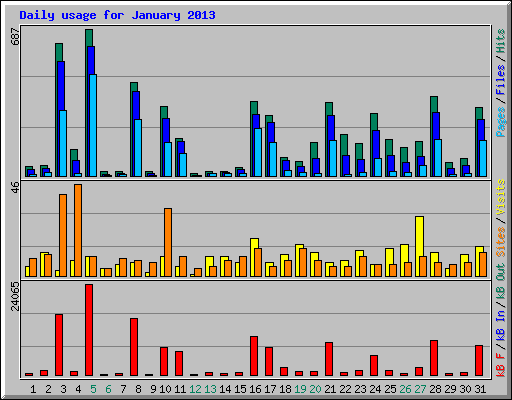Click the Sites legend label
This screenshot has width=512, height=400.
point(501,242)
